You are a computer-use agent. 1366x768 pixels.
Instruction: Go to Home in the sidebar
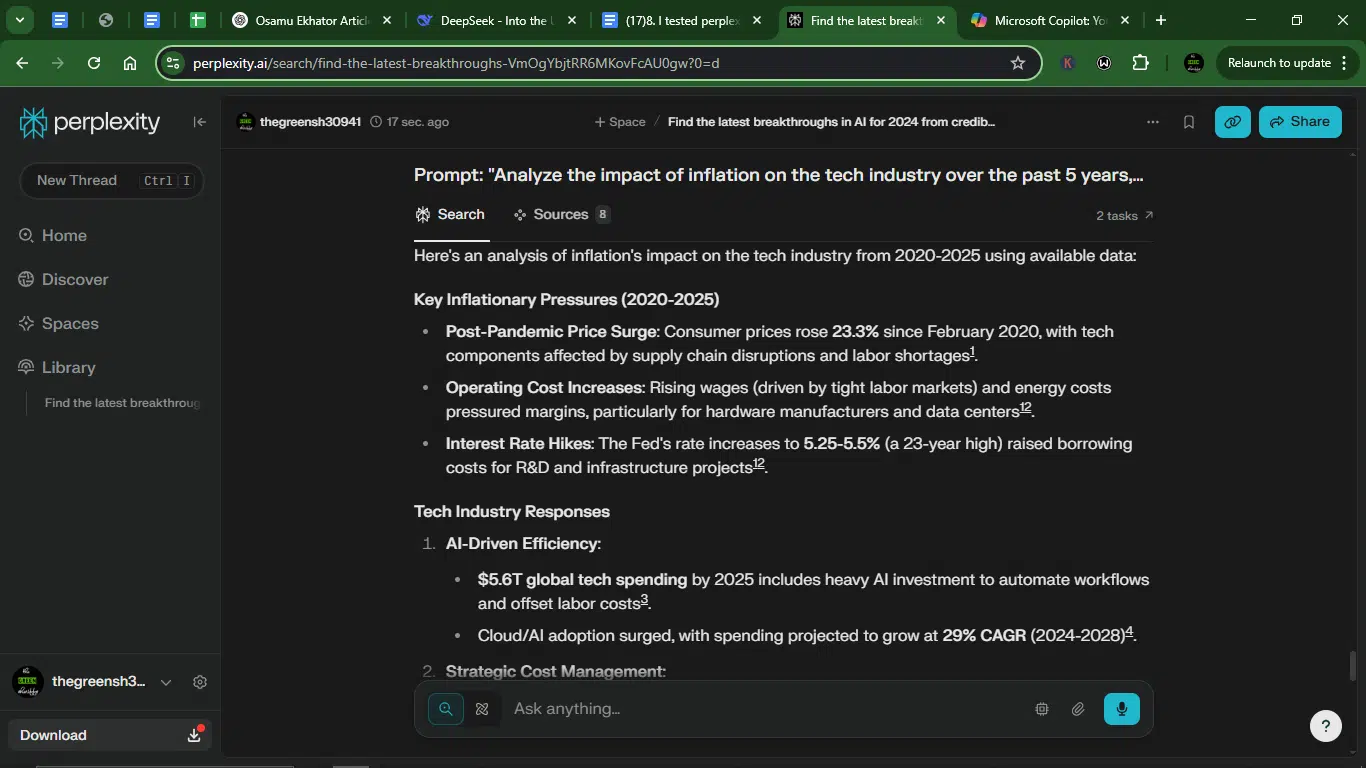[x=53, y=236]
